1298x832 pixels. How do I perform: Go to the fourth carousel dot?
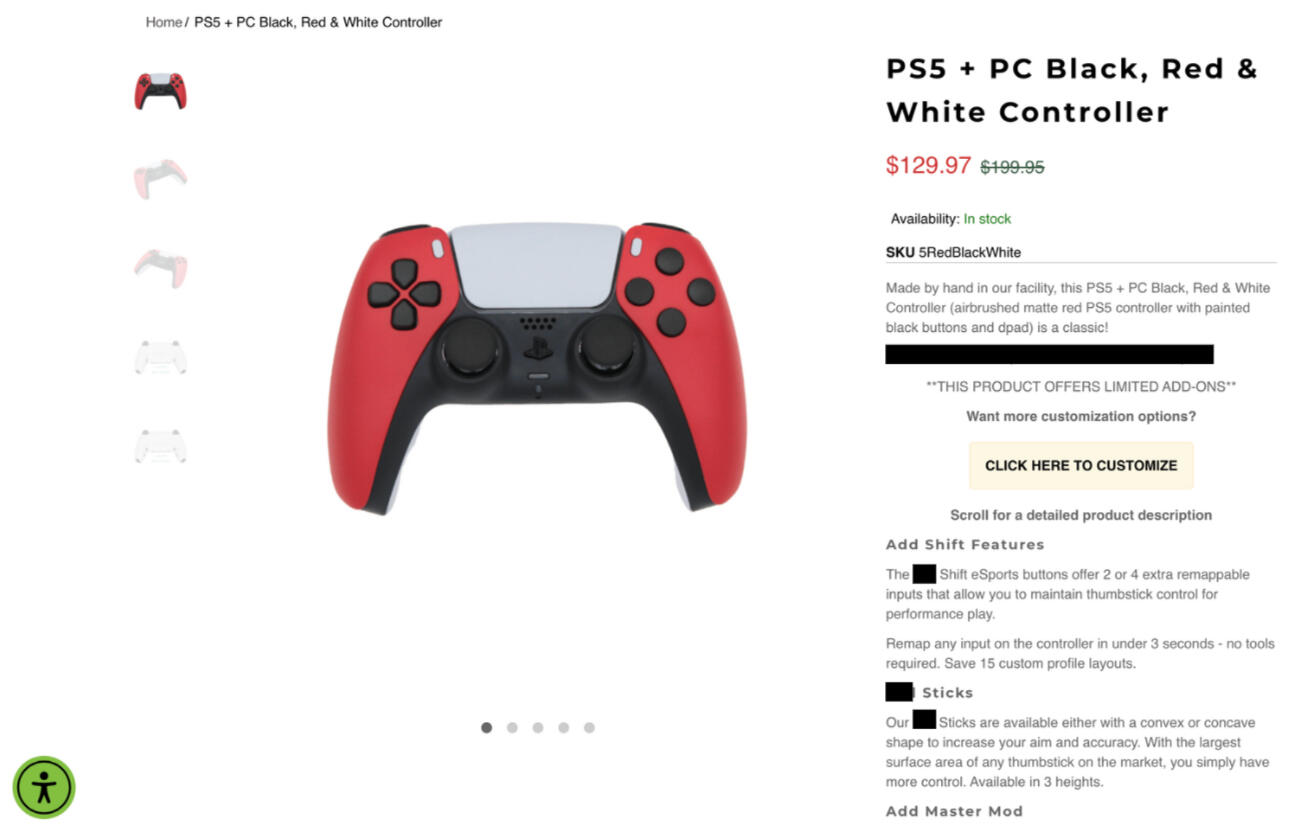564,728
